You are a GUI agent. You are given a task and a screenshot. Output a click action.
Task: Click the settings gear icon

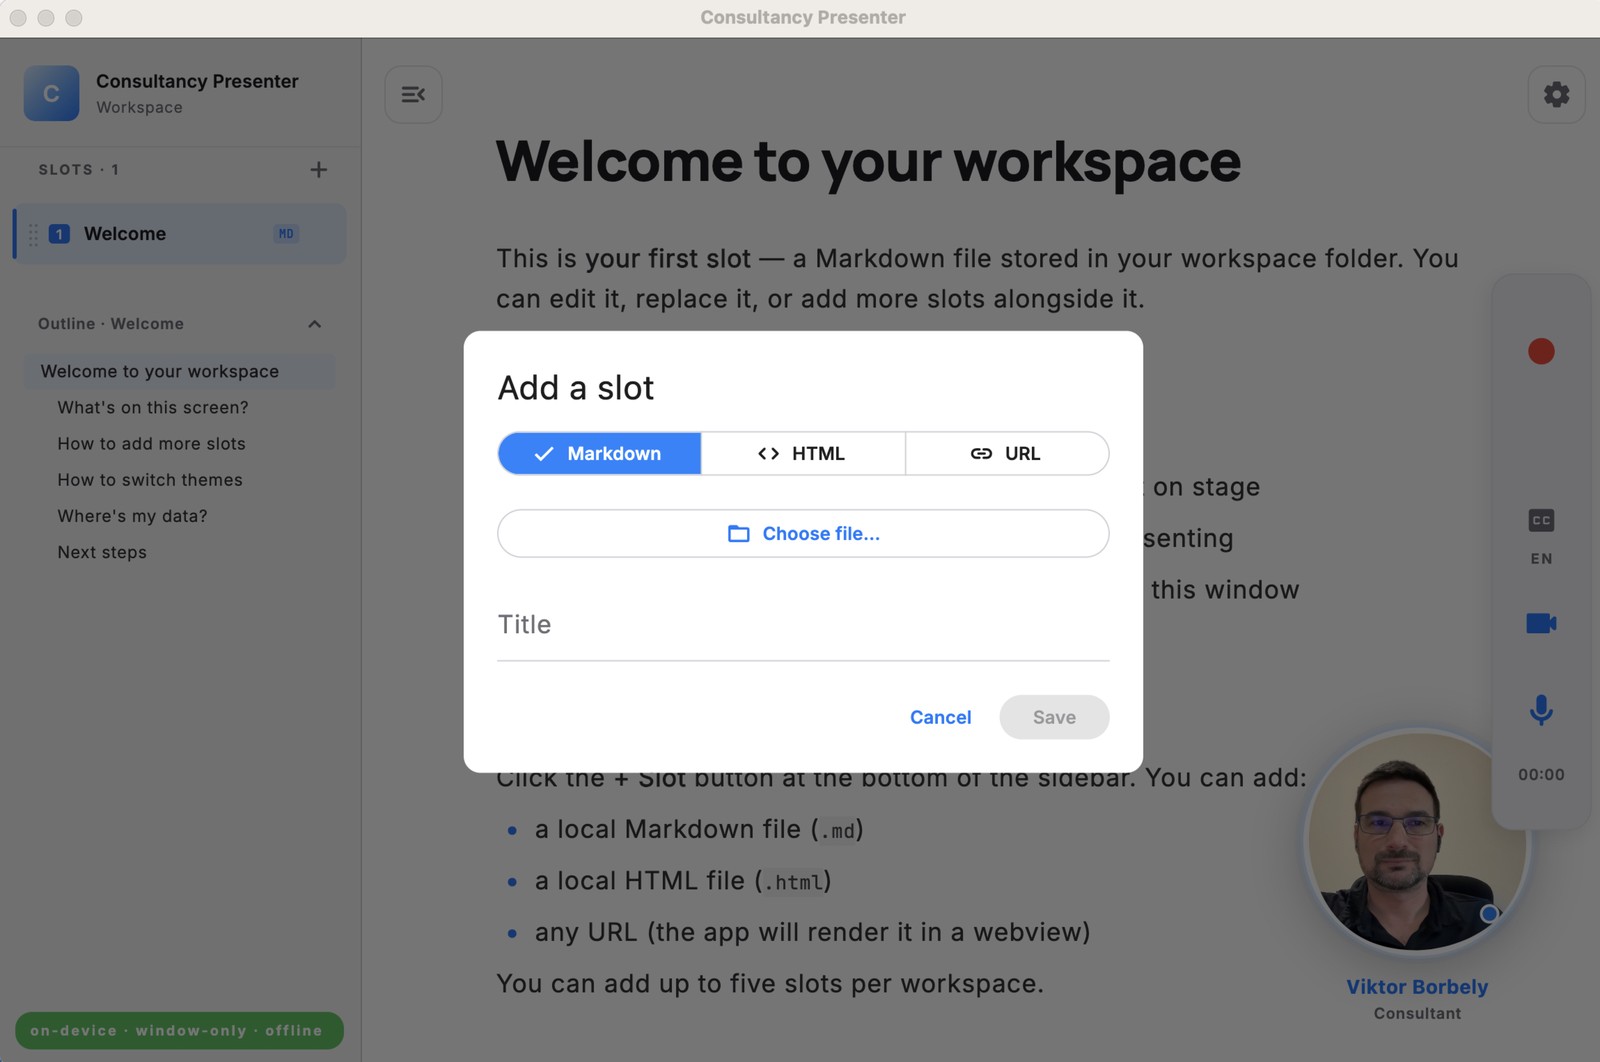[1556, 95]
